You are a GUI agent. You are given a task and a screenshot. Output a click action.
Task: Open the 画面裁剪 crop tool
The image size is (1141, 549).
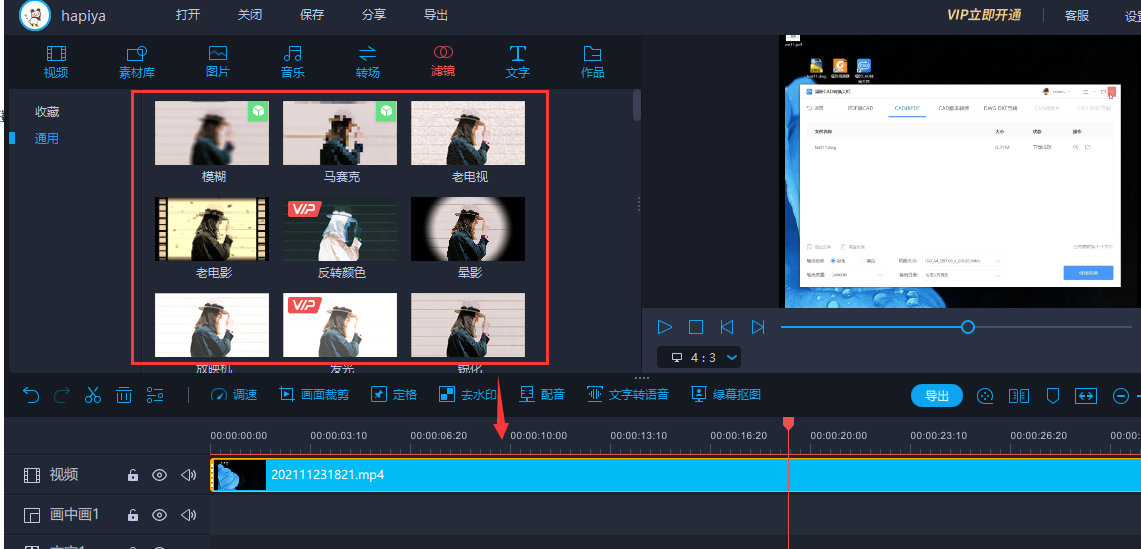314,395
